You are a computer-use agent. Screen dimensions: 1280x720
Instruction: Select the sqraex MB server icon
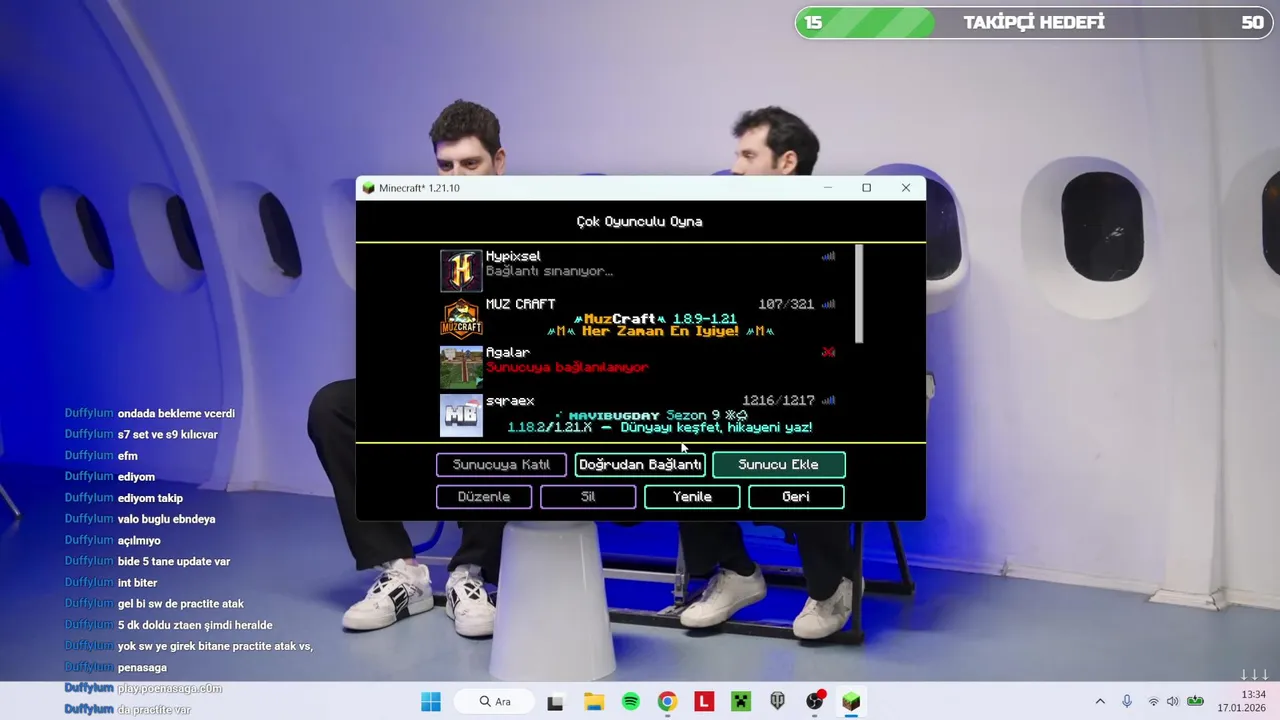pos(461,415)
